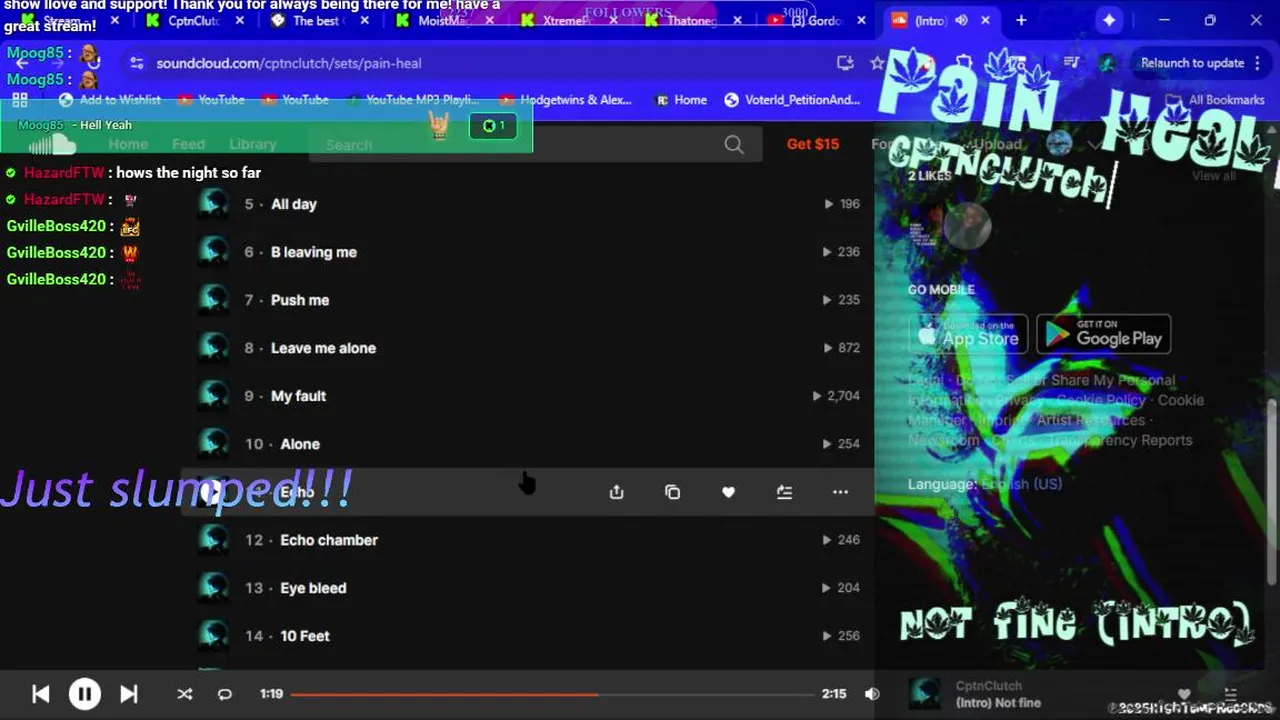The height and width of the screenshot is (720, 1280).
Task: Change language English (US) link
Action: click(1021, 484)
